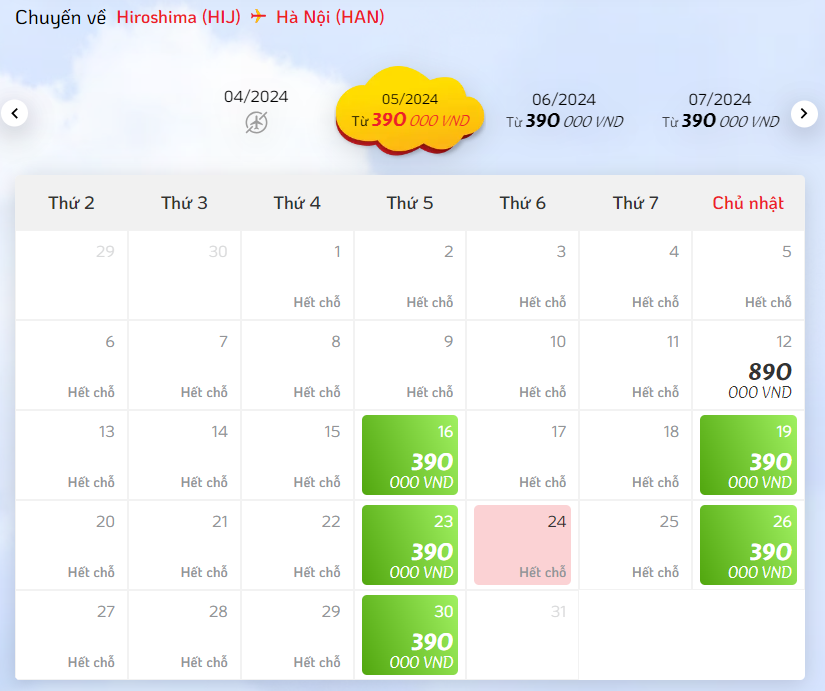Image resolution: width=825 pixels, height=691 pixels.
Task: Click the no-flight icon under 04/2024
Action: (256, 123)
